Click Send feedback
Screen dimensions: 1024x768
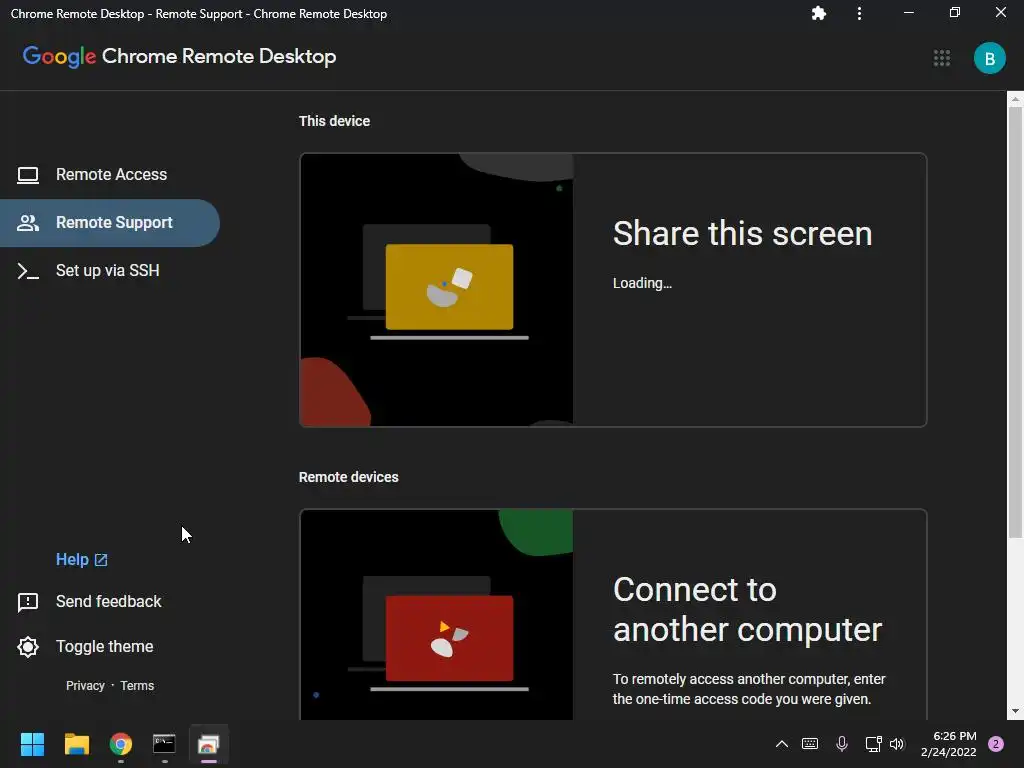click(x=108, y=601)
